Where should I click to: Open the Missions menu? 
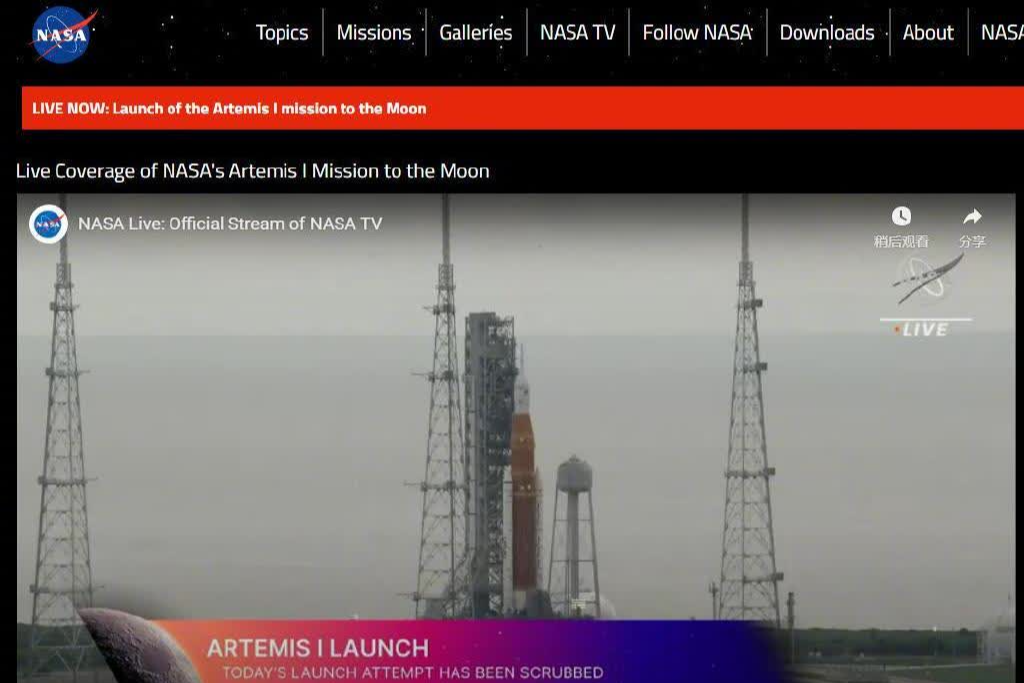tap(374, 33)
